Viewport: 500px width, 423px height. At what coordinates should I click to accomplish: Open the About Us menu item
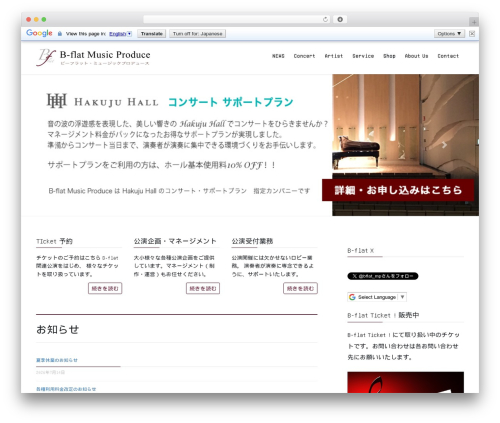click(x=416, y=56)
